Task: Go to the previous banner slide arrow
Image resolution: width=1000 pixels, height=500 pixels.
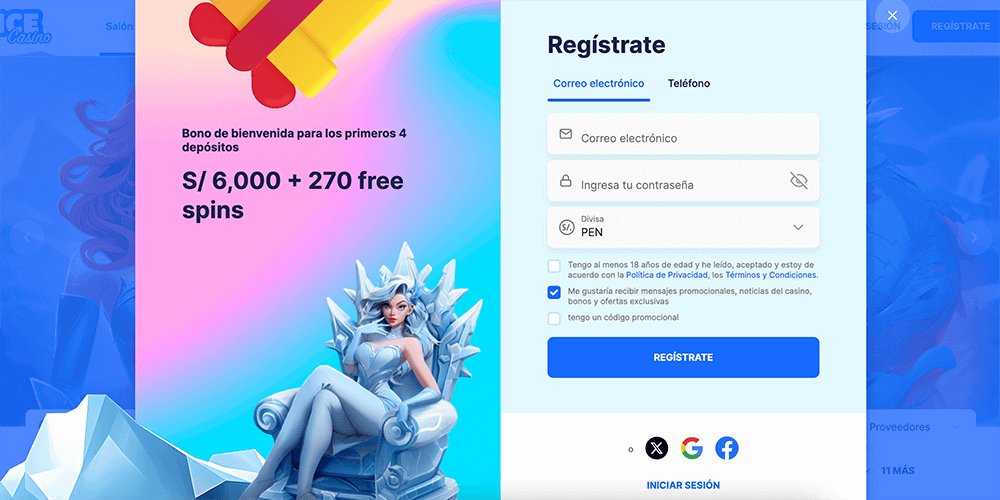Action: tap(27, 237)
